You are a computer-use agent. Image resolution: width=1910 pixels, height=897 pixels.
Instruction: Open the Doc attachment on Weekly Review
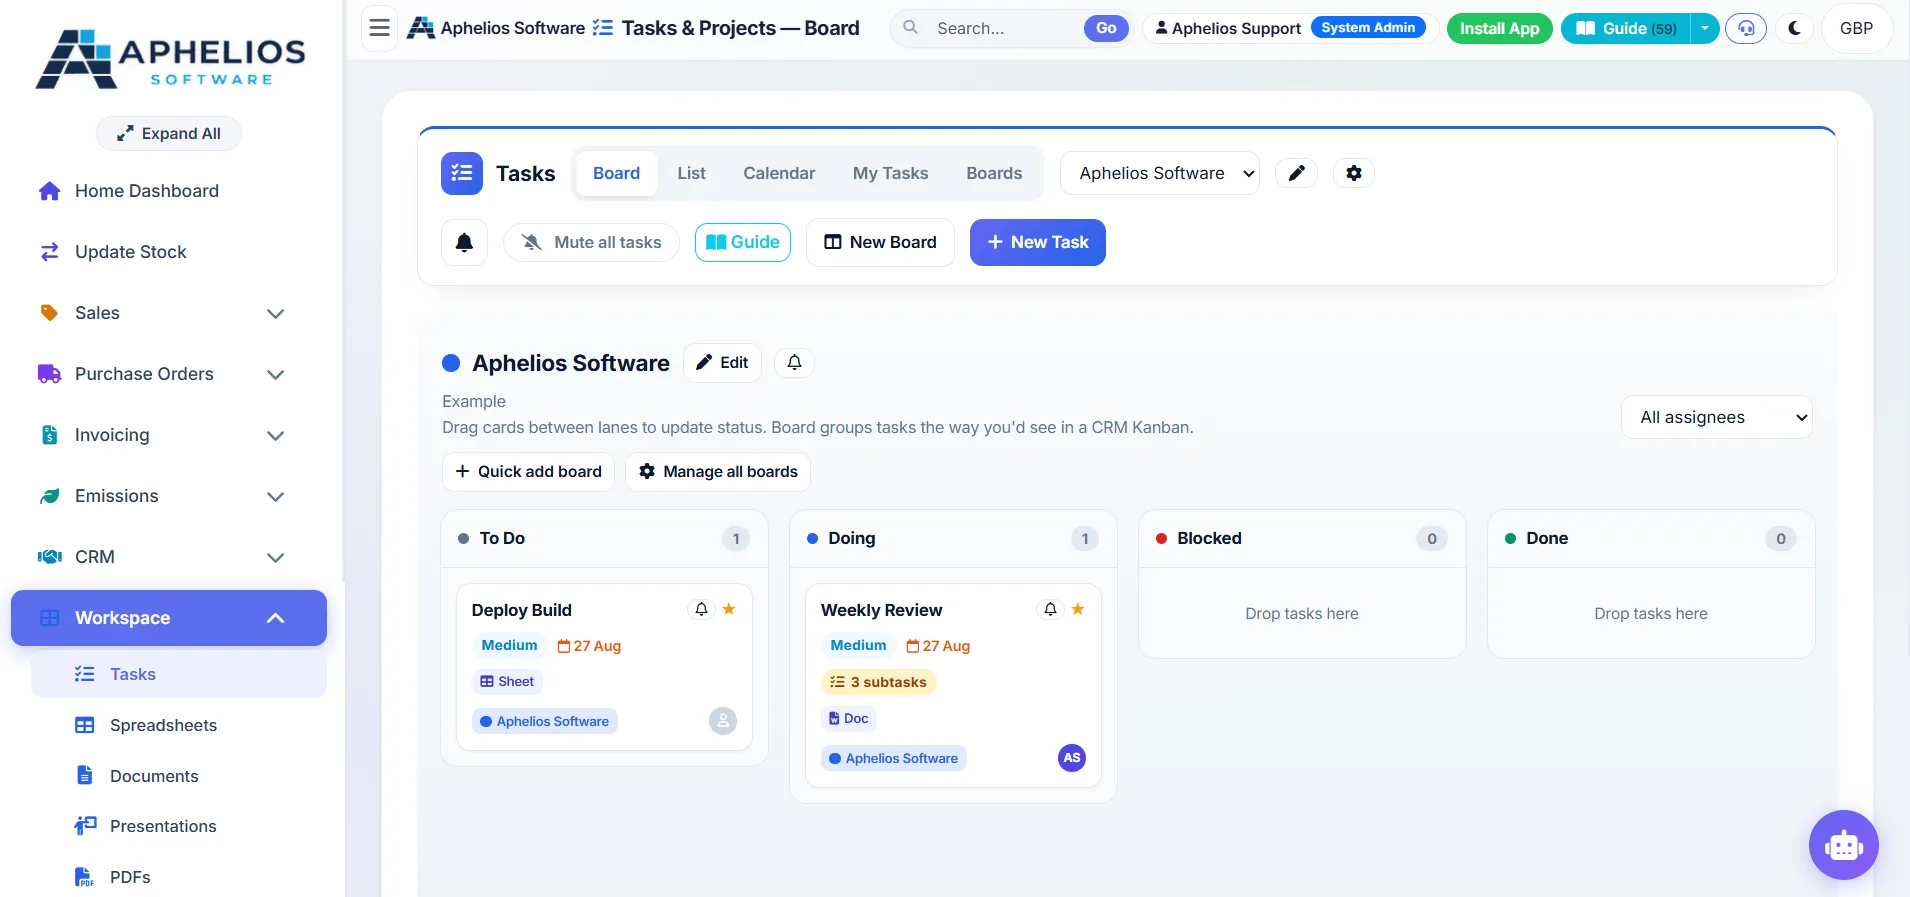pyautogui.click(x=848, y=719)
